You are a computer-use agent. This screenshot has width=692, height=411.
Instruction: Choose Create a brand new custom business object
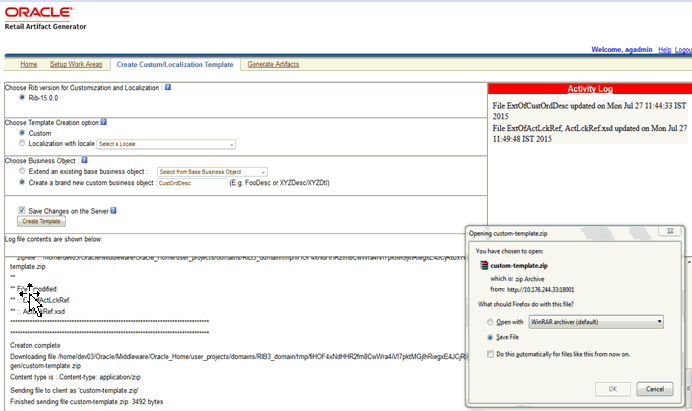[22, 182]
